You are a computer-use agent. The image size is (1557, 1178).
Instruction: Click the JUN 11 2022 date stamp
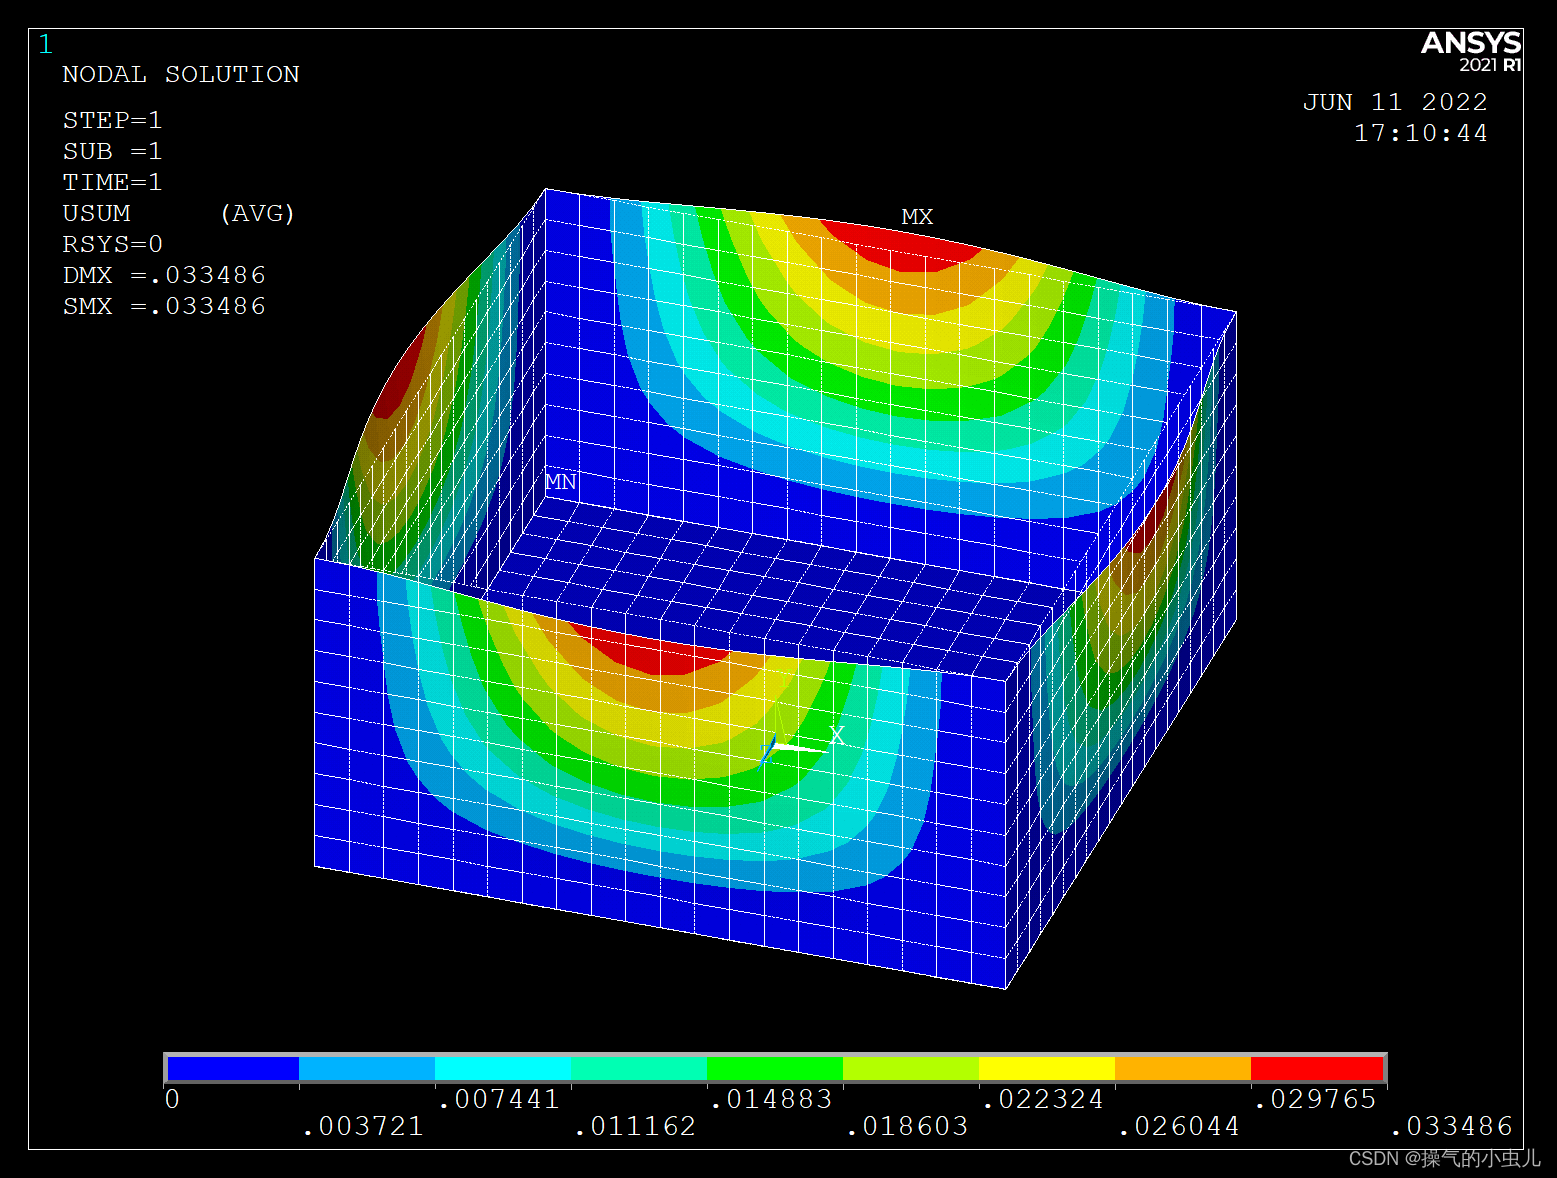(x=1394, y=103)
